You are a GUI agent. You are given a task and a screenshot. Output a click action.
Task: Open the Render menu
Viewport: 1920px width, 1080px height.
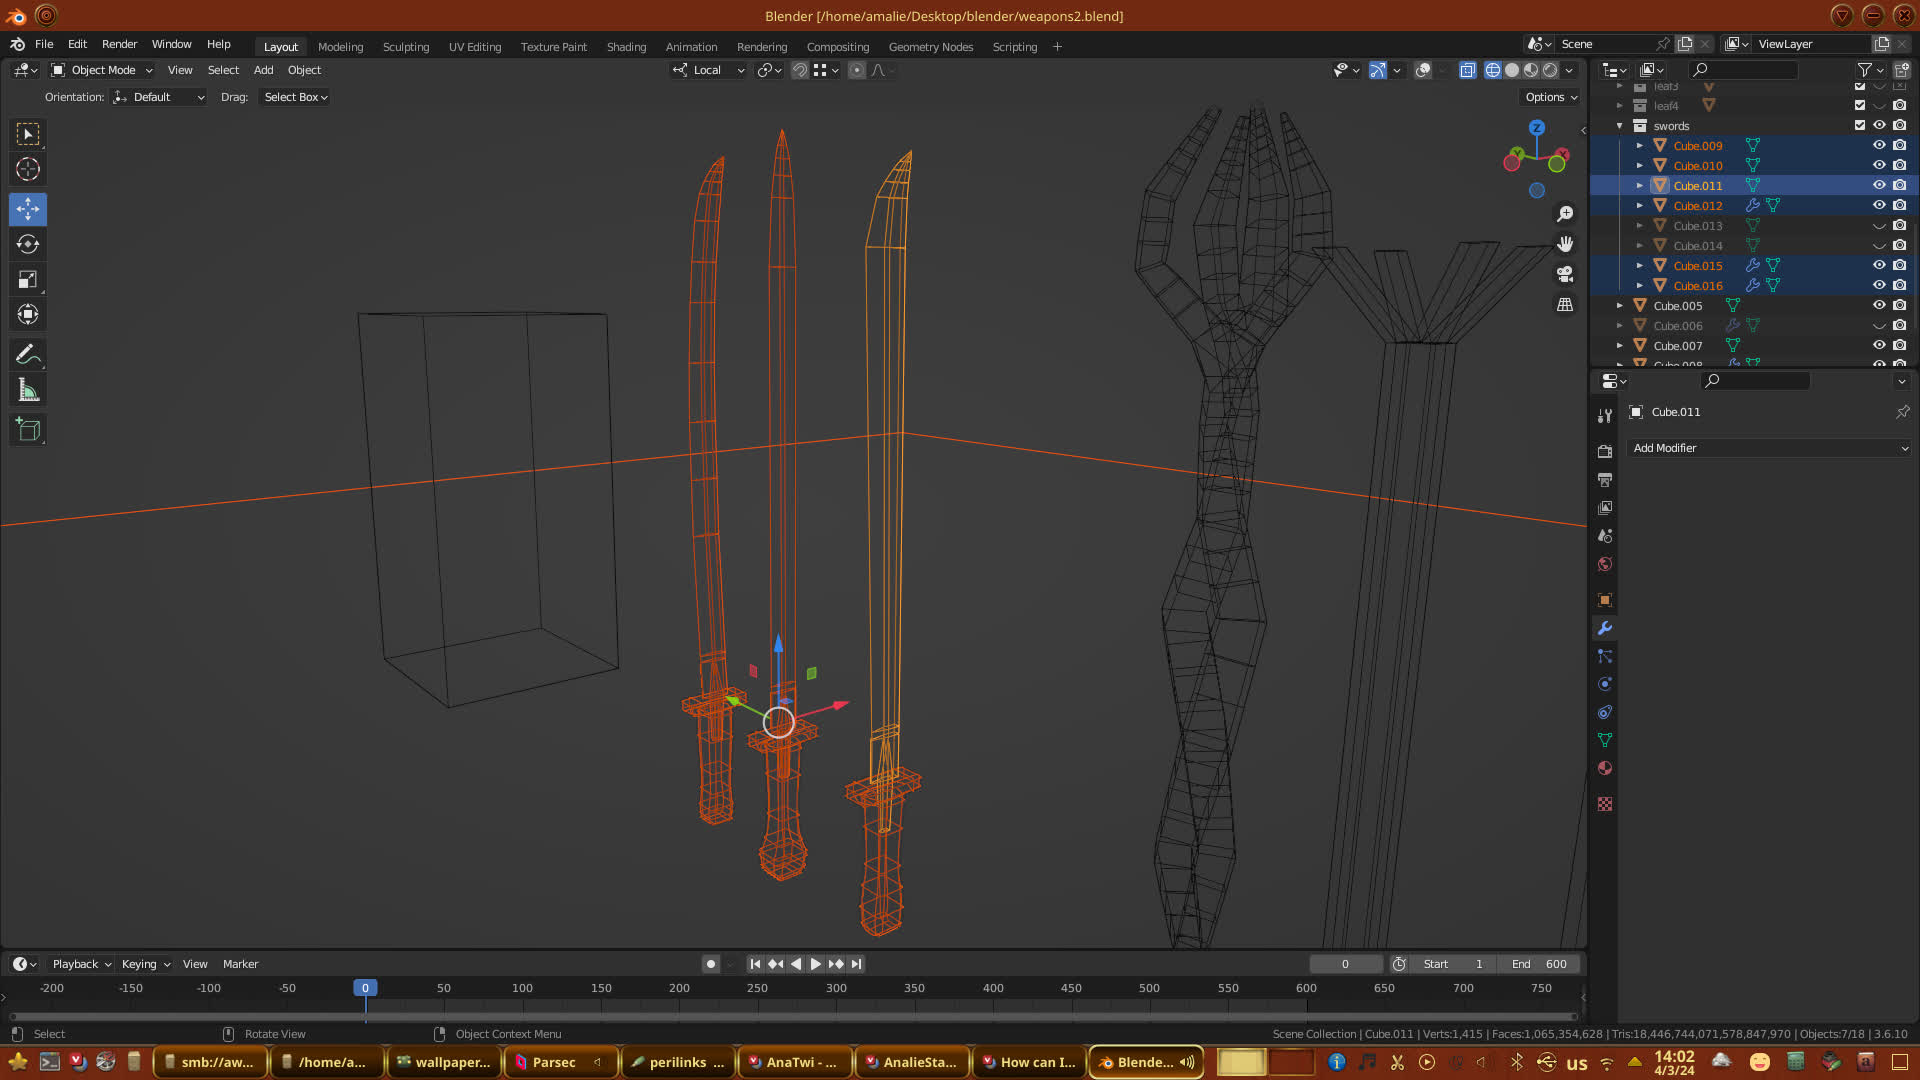coord(119,44)
